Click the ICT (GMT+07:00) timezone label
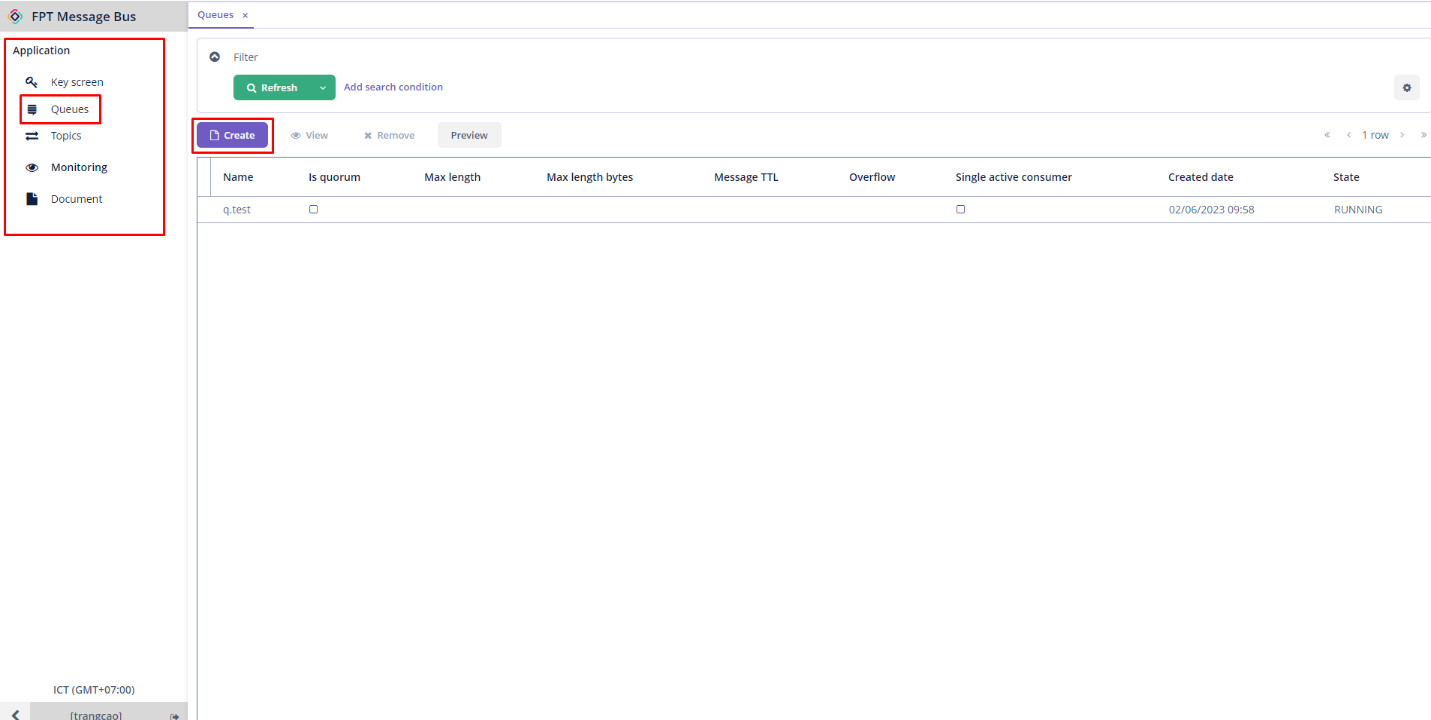Image resolution: width=1431 pixels, height=720 pixels. pyautogui.click(x=94, y=690)
